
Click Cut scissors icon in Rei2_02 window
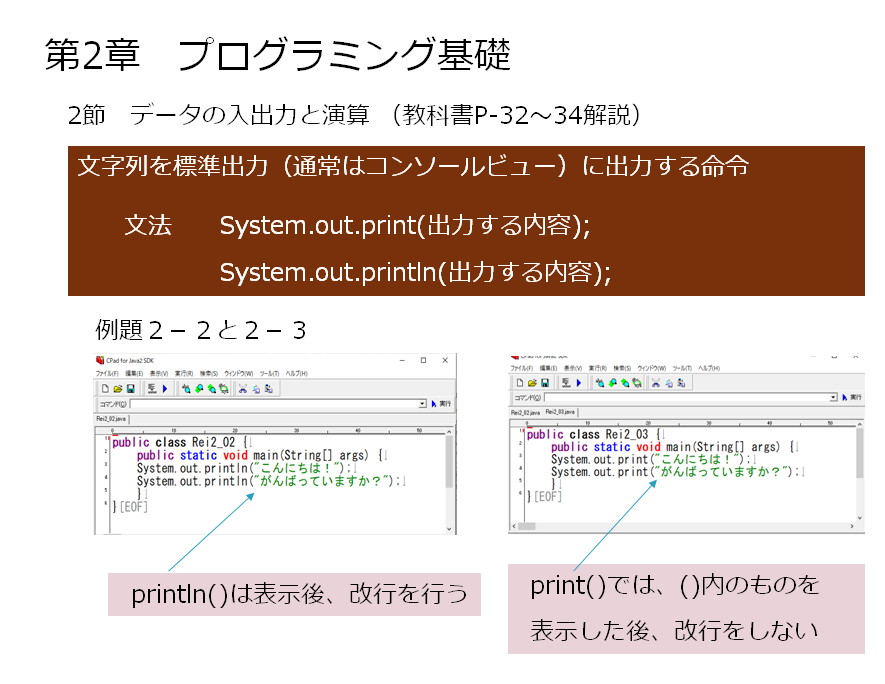coord(243,389)
